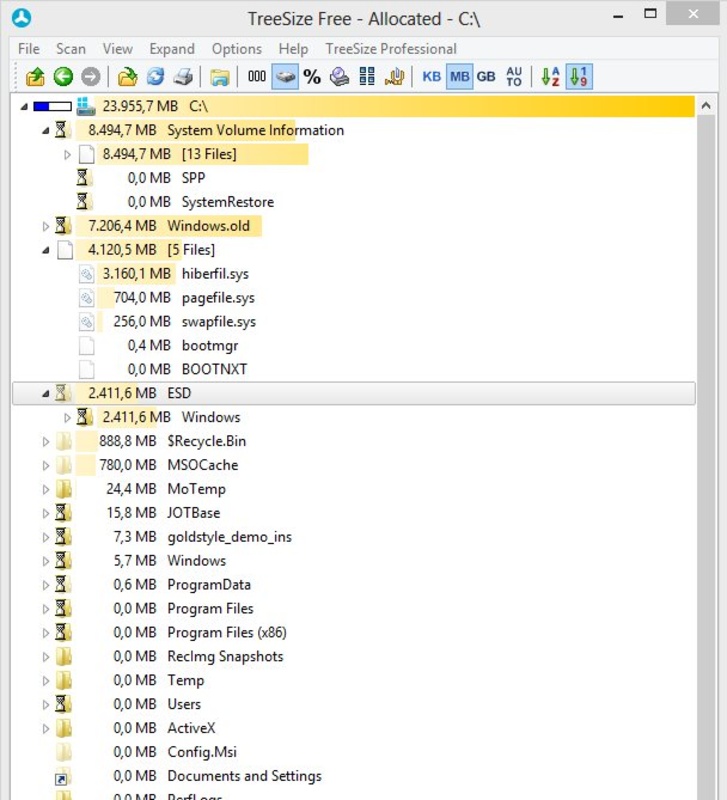Show file count with 000 icon

pyautogui.click(x=257, y=77)
